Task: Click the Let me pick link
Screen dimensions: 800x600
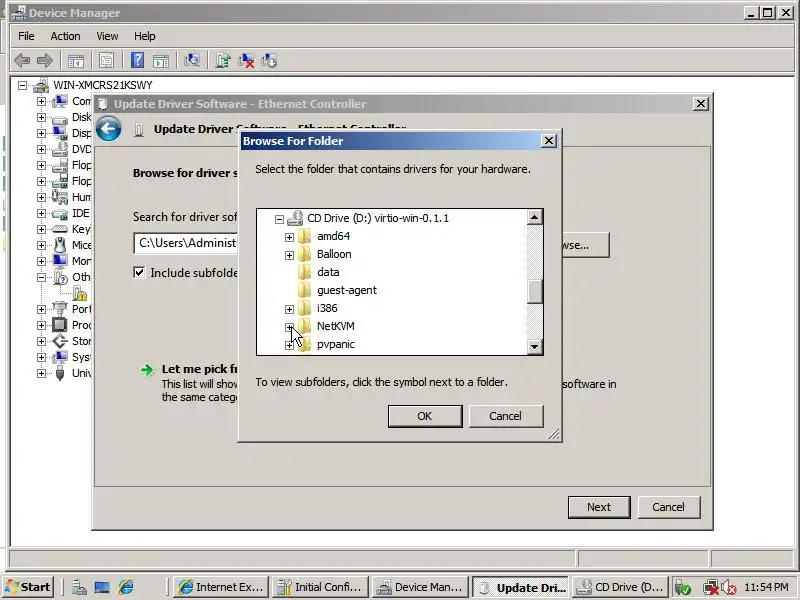Action: (x=199, y=369)
